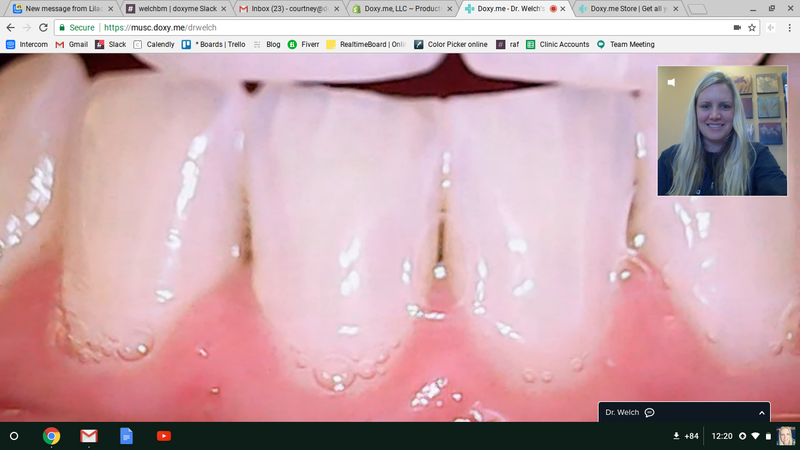The width and height of the screenshot is (800, 450).
Task: Expand the Dr. Welch chat panel
Action: 762,412
